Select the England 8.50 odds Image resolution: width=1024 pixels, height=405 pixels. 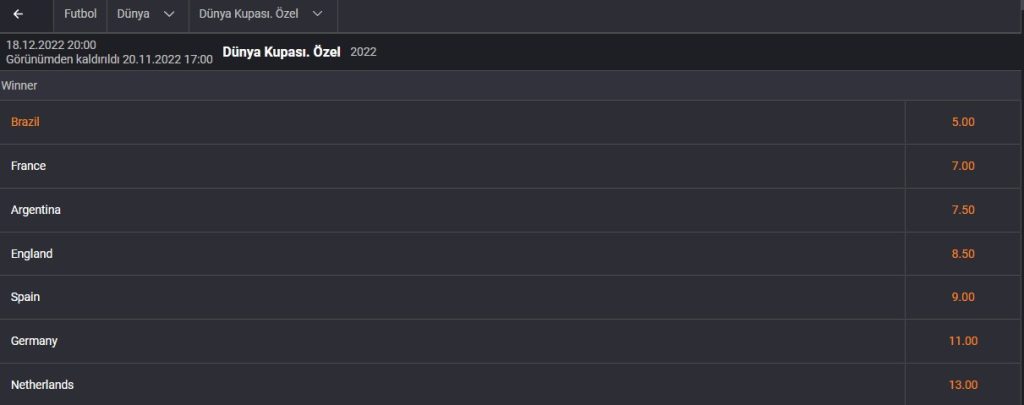pos(963,253)
